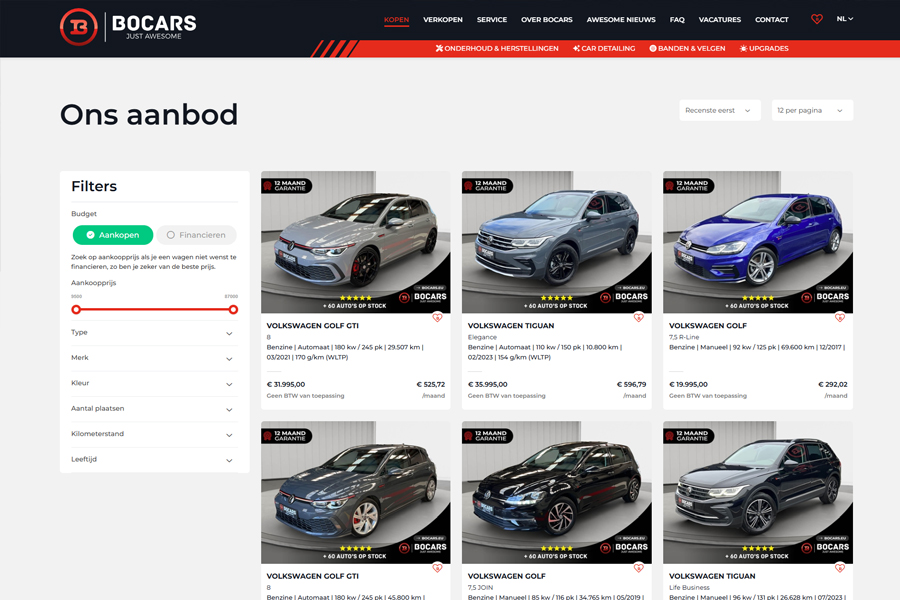The width and height of the screenshot is (900, 600).
Task: Open the Volkswagen Golf GTI 29.507 km title
Action: tap(312, 326)
